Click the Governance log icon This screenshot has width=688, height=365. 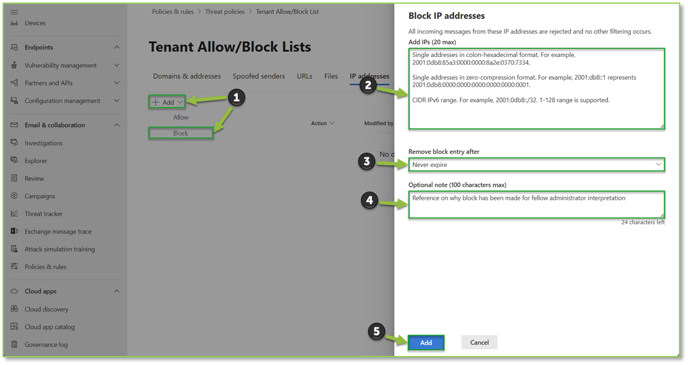coord(14,344)
